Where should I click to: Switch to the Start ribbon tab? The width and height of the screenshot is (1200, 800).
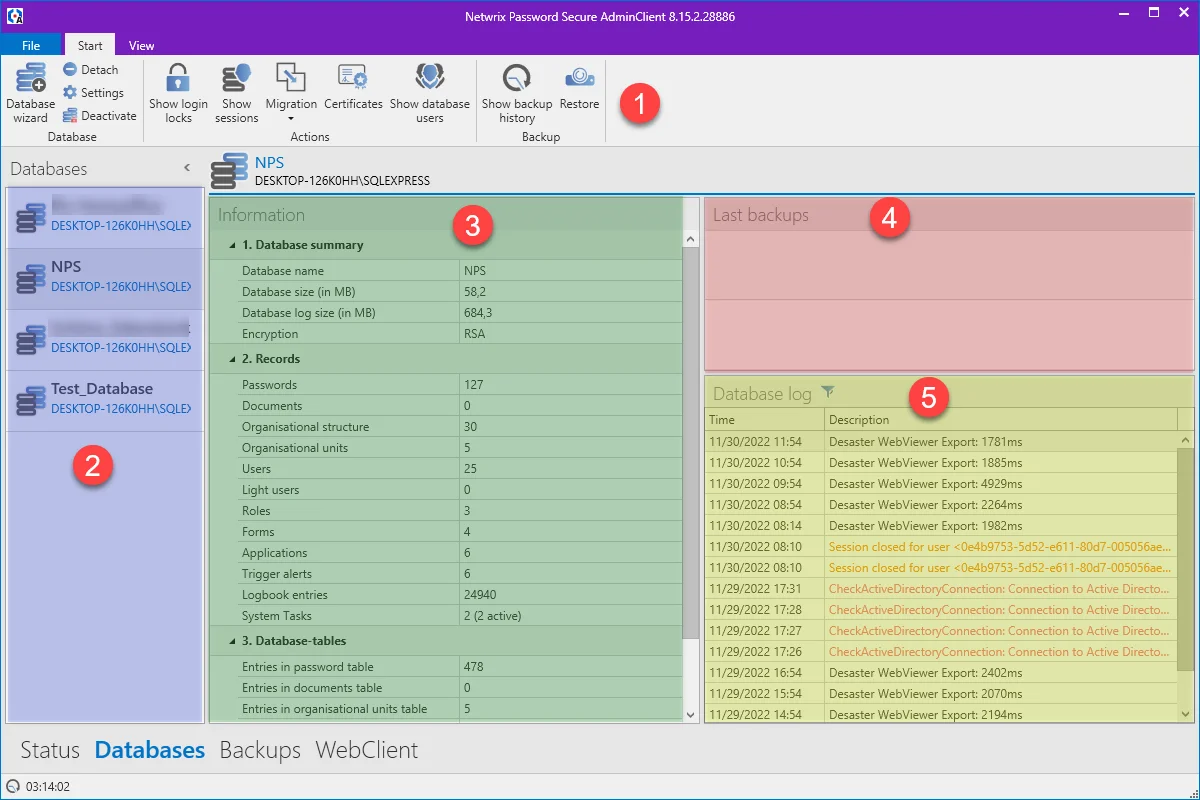click(90, 45)
